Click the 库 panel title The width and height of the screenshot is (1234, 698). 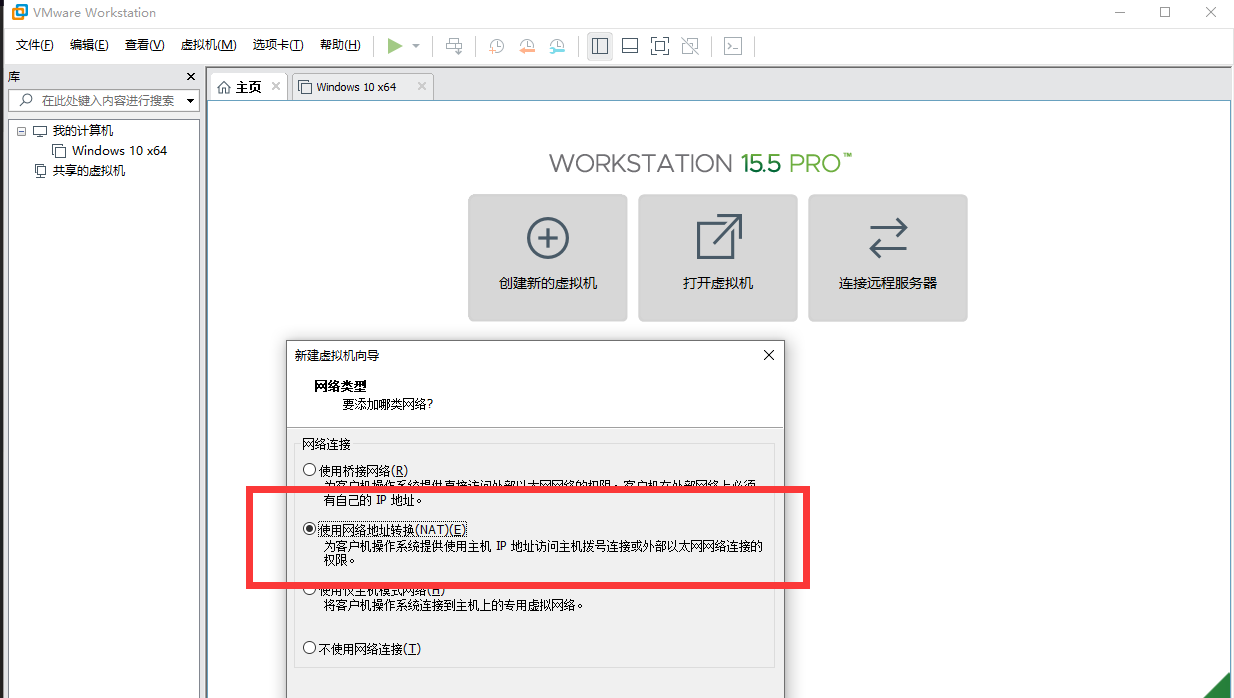click(x=14, y=77)
